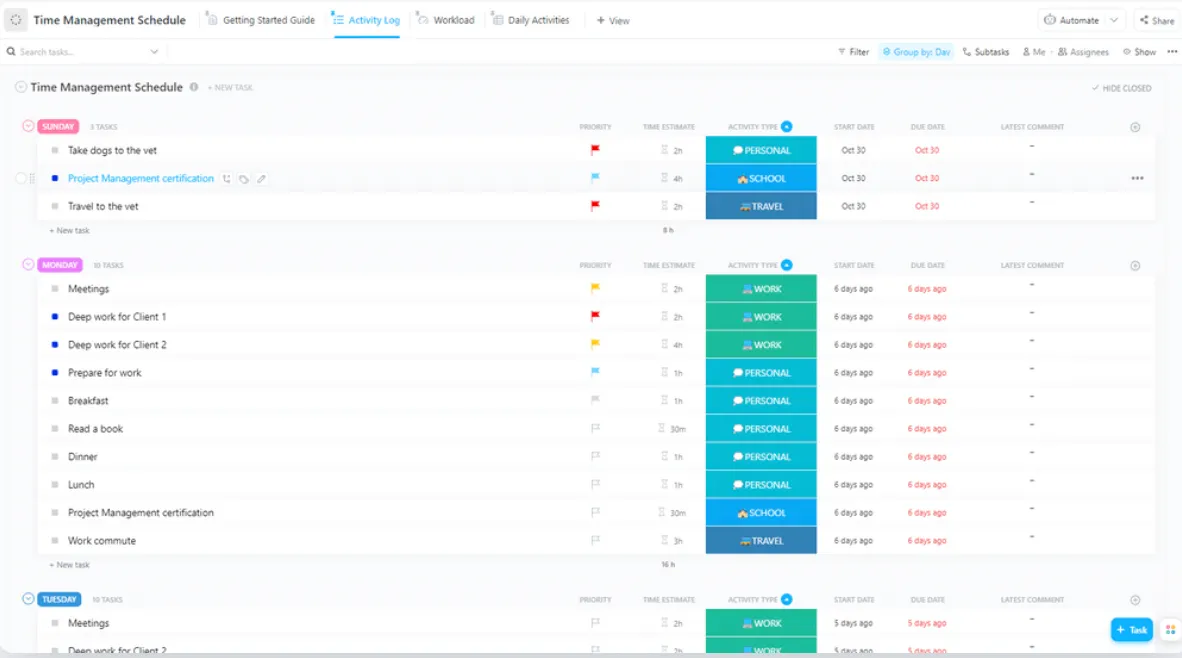1182x658 pixels.
Task: Click the time estimate for Deep work for Client 2
Action: (x=672, y=344)
